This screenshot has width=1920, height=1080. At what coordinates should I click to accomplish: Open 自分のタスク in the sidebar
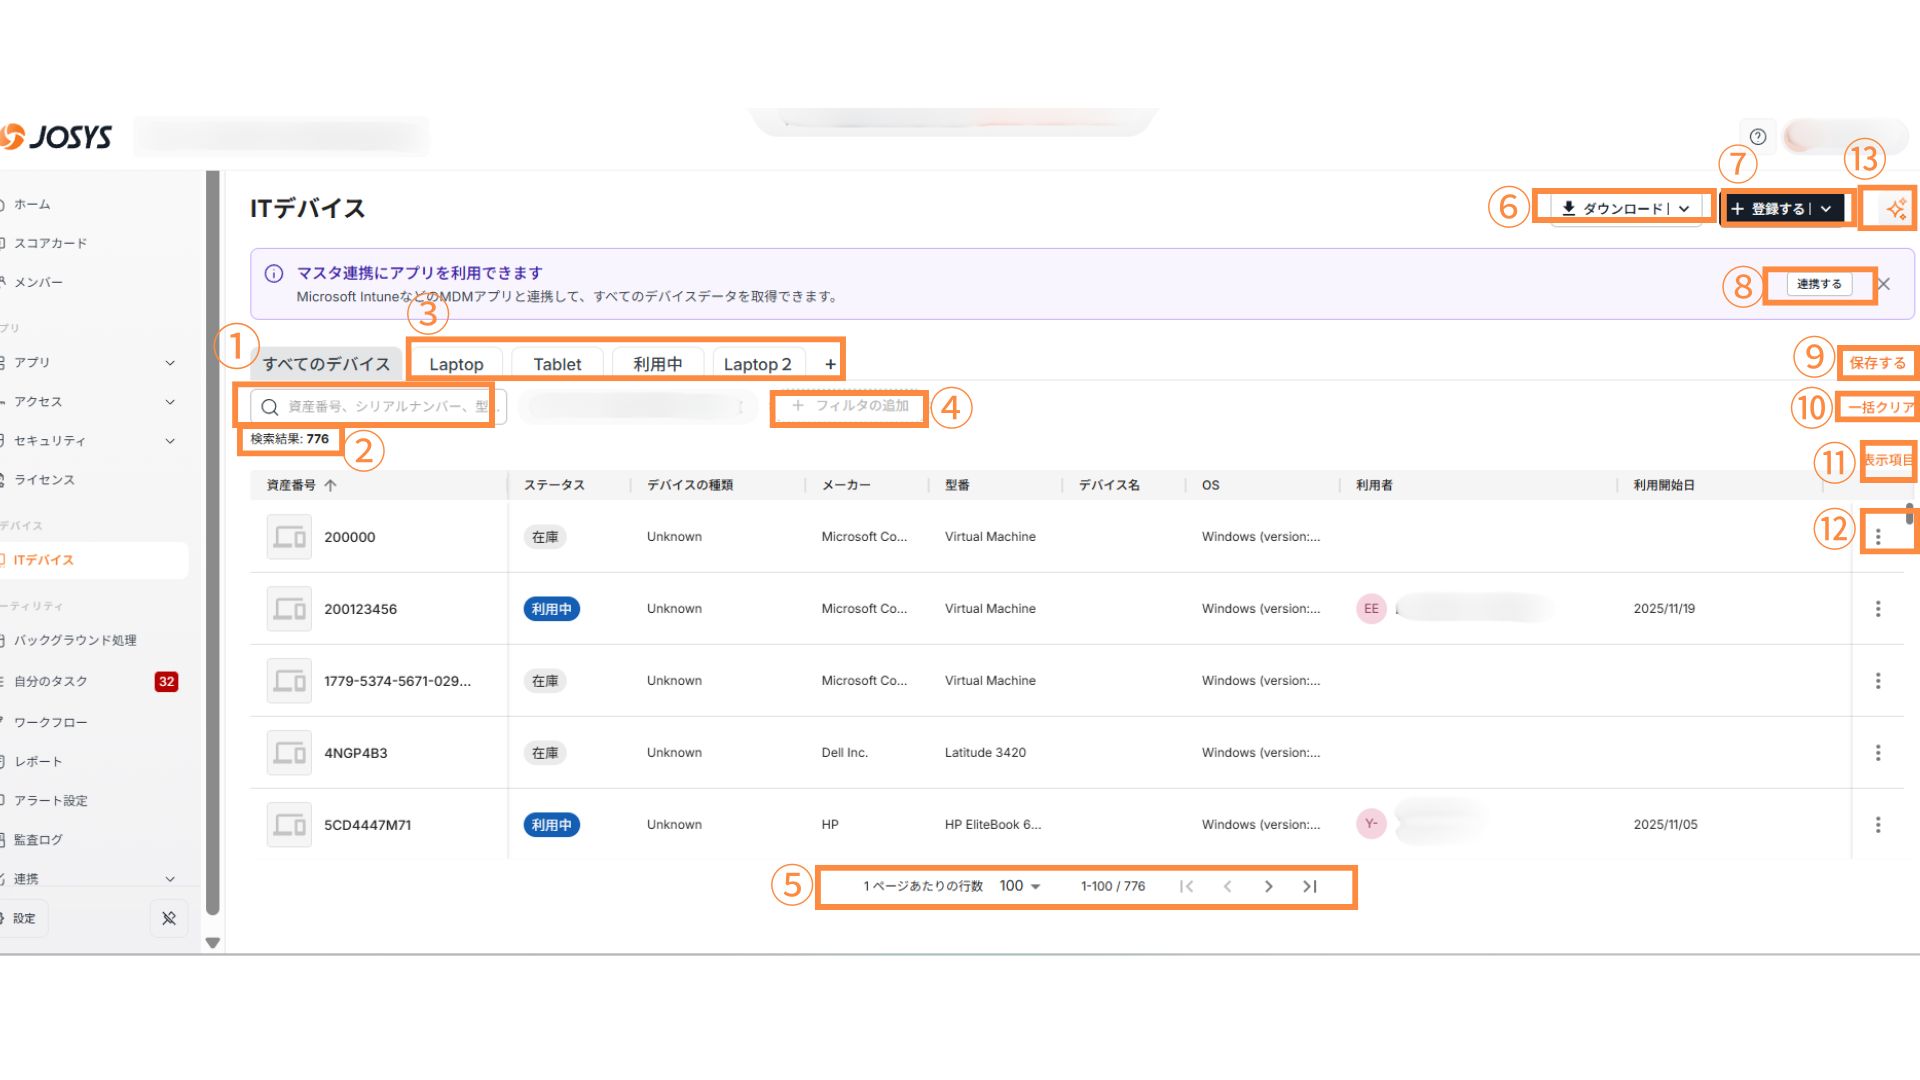(50, 681)
